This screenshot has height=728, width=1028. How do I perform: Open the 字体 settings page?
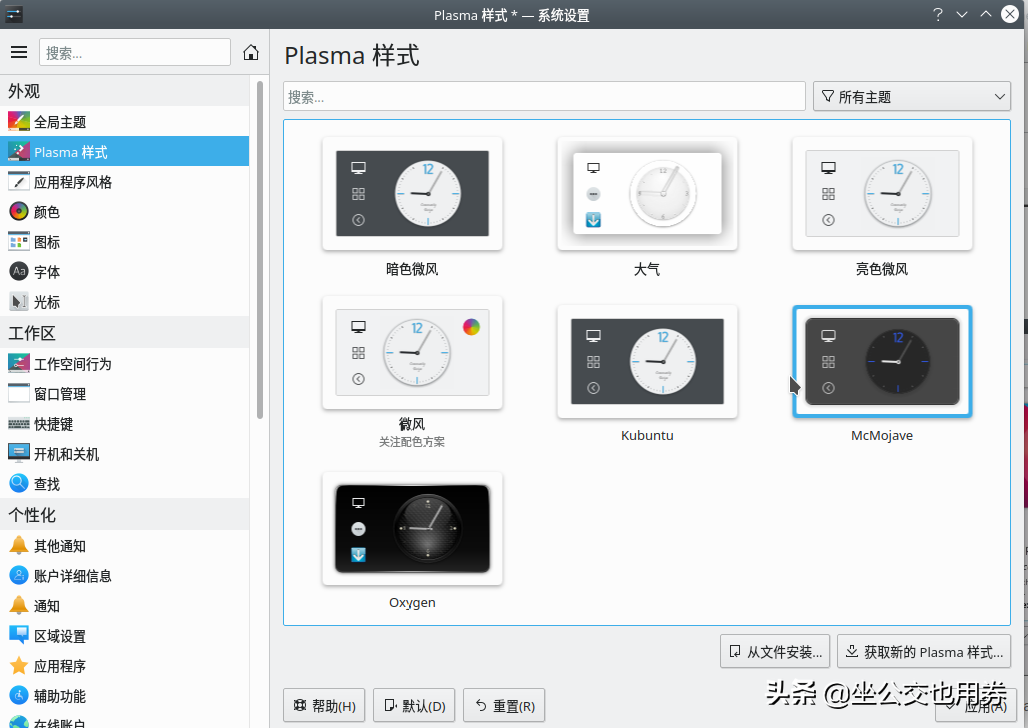125,272
